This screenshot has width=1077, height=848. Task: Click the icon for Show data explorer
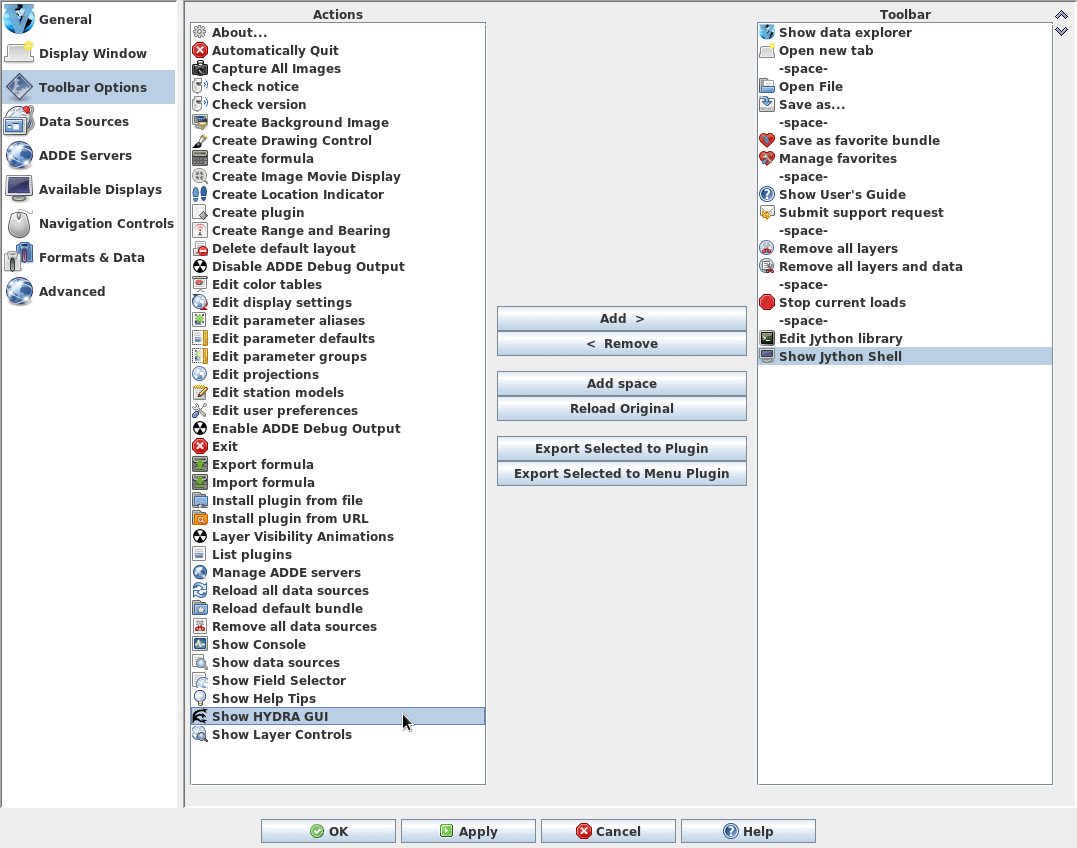coord(767,32)
